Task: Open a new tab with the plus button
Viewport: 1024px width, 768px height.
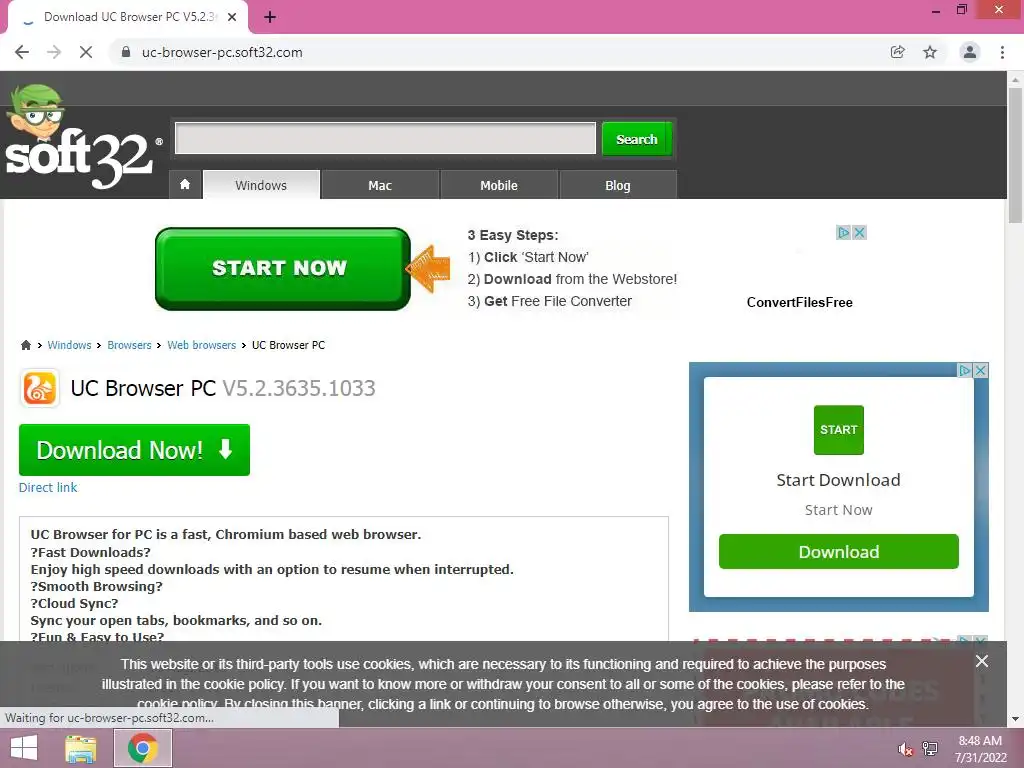Action: (270, 17)
